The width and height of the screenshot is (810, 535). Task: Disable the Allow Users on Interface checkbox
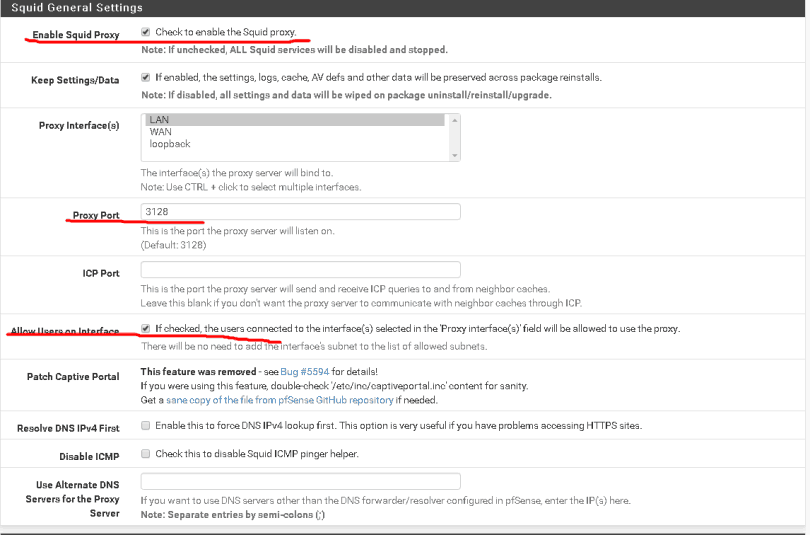pyautogui.click(x=146, y=328)
